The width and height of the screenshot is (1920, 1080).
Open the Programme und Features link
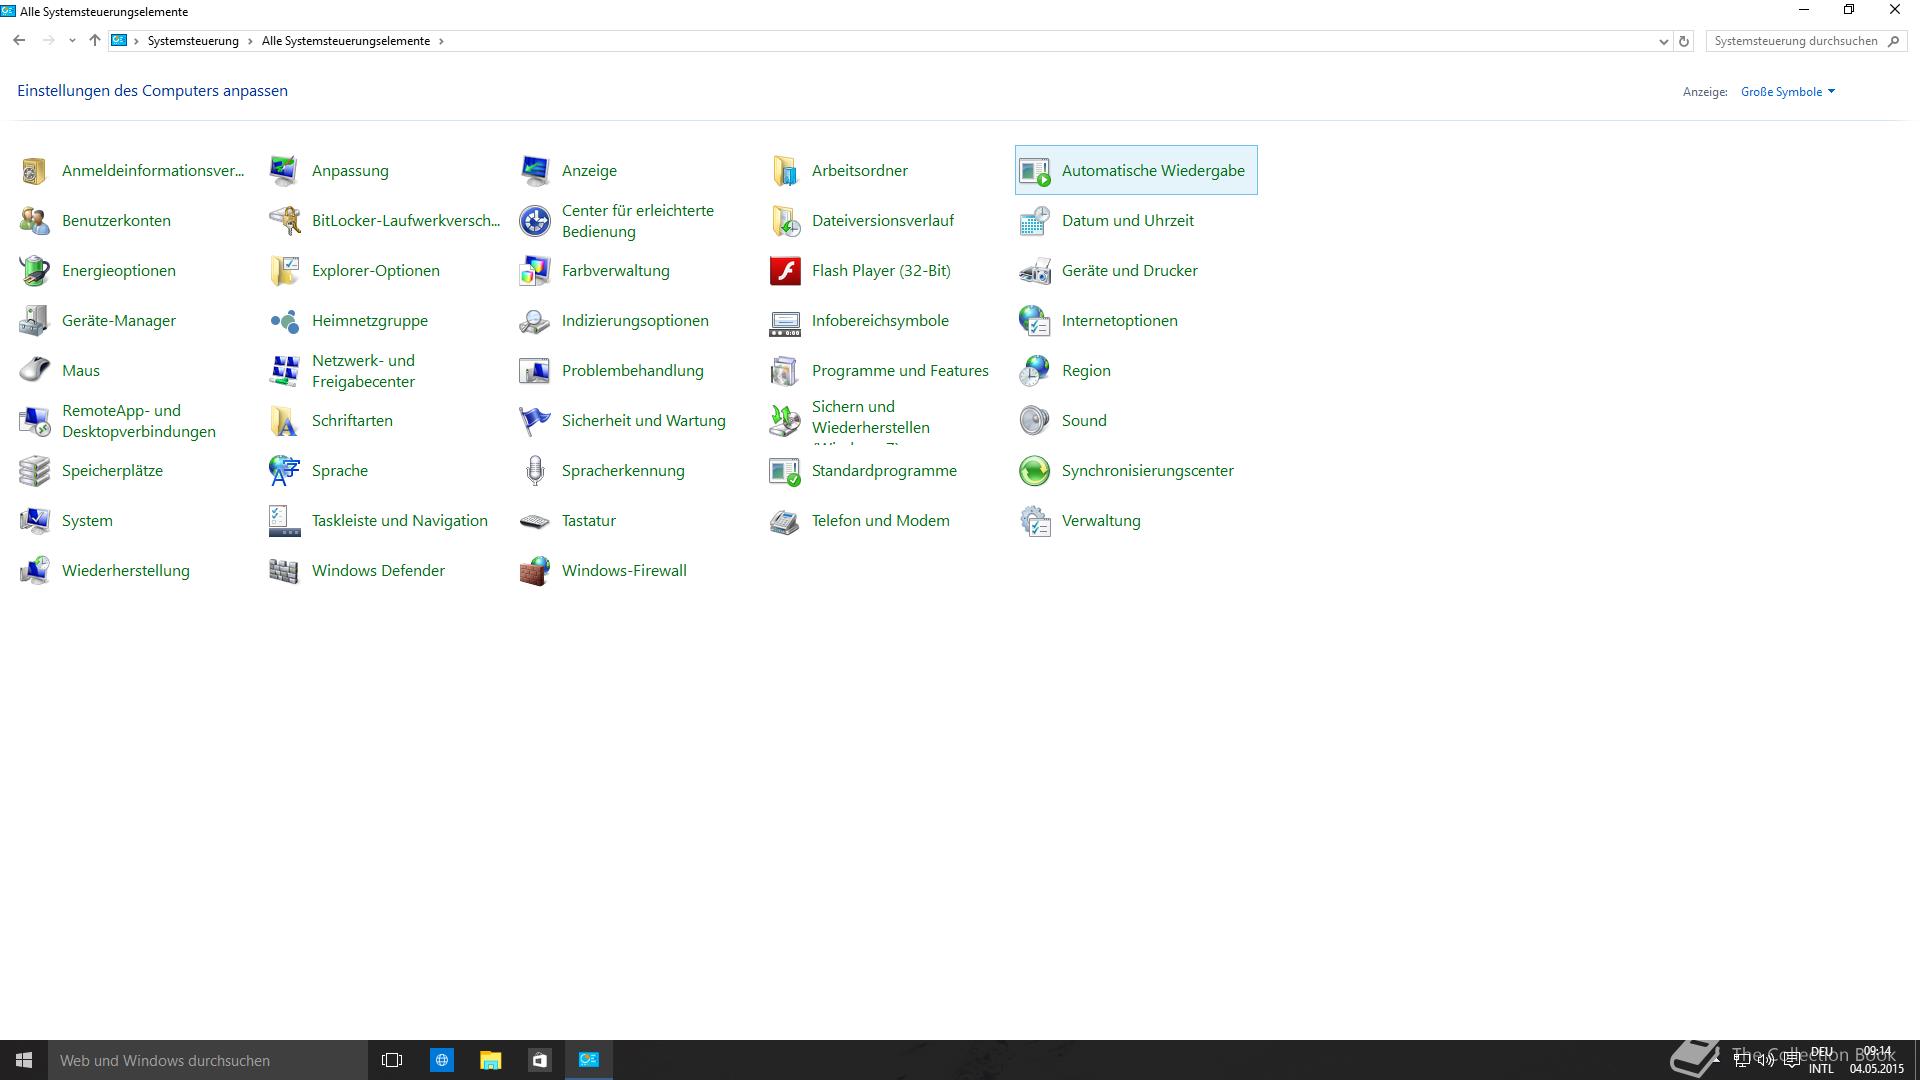(x=900, y=371)
